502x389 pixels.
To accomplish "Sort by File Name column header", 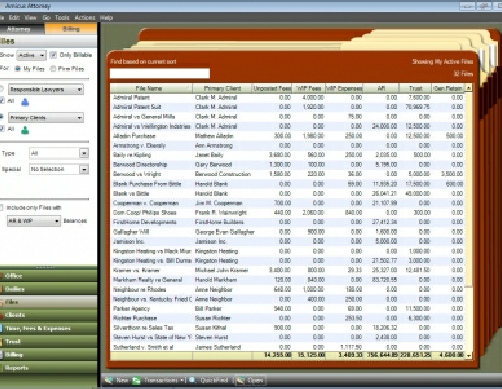I will pos(151,88).
